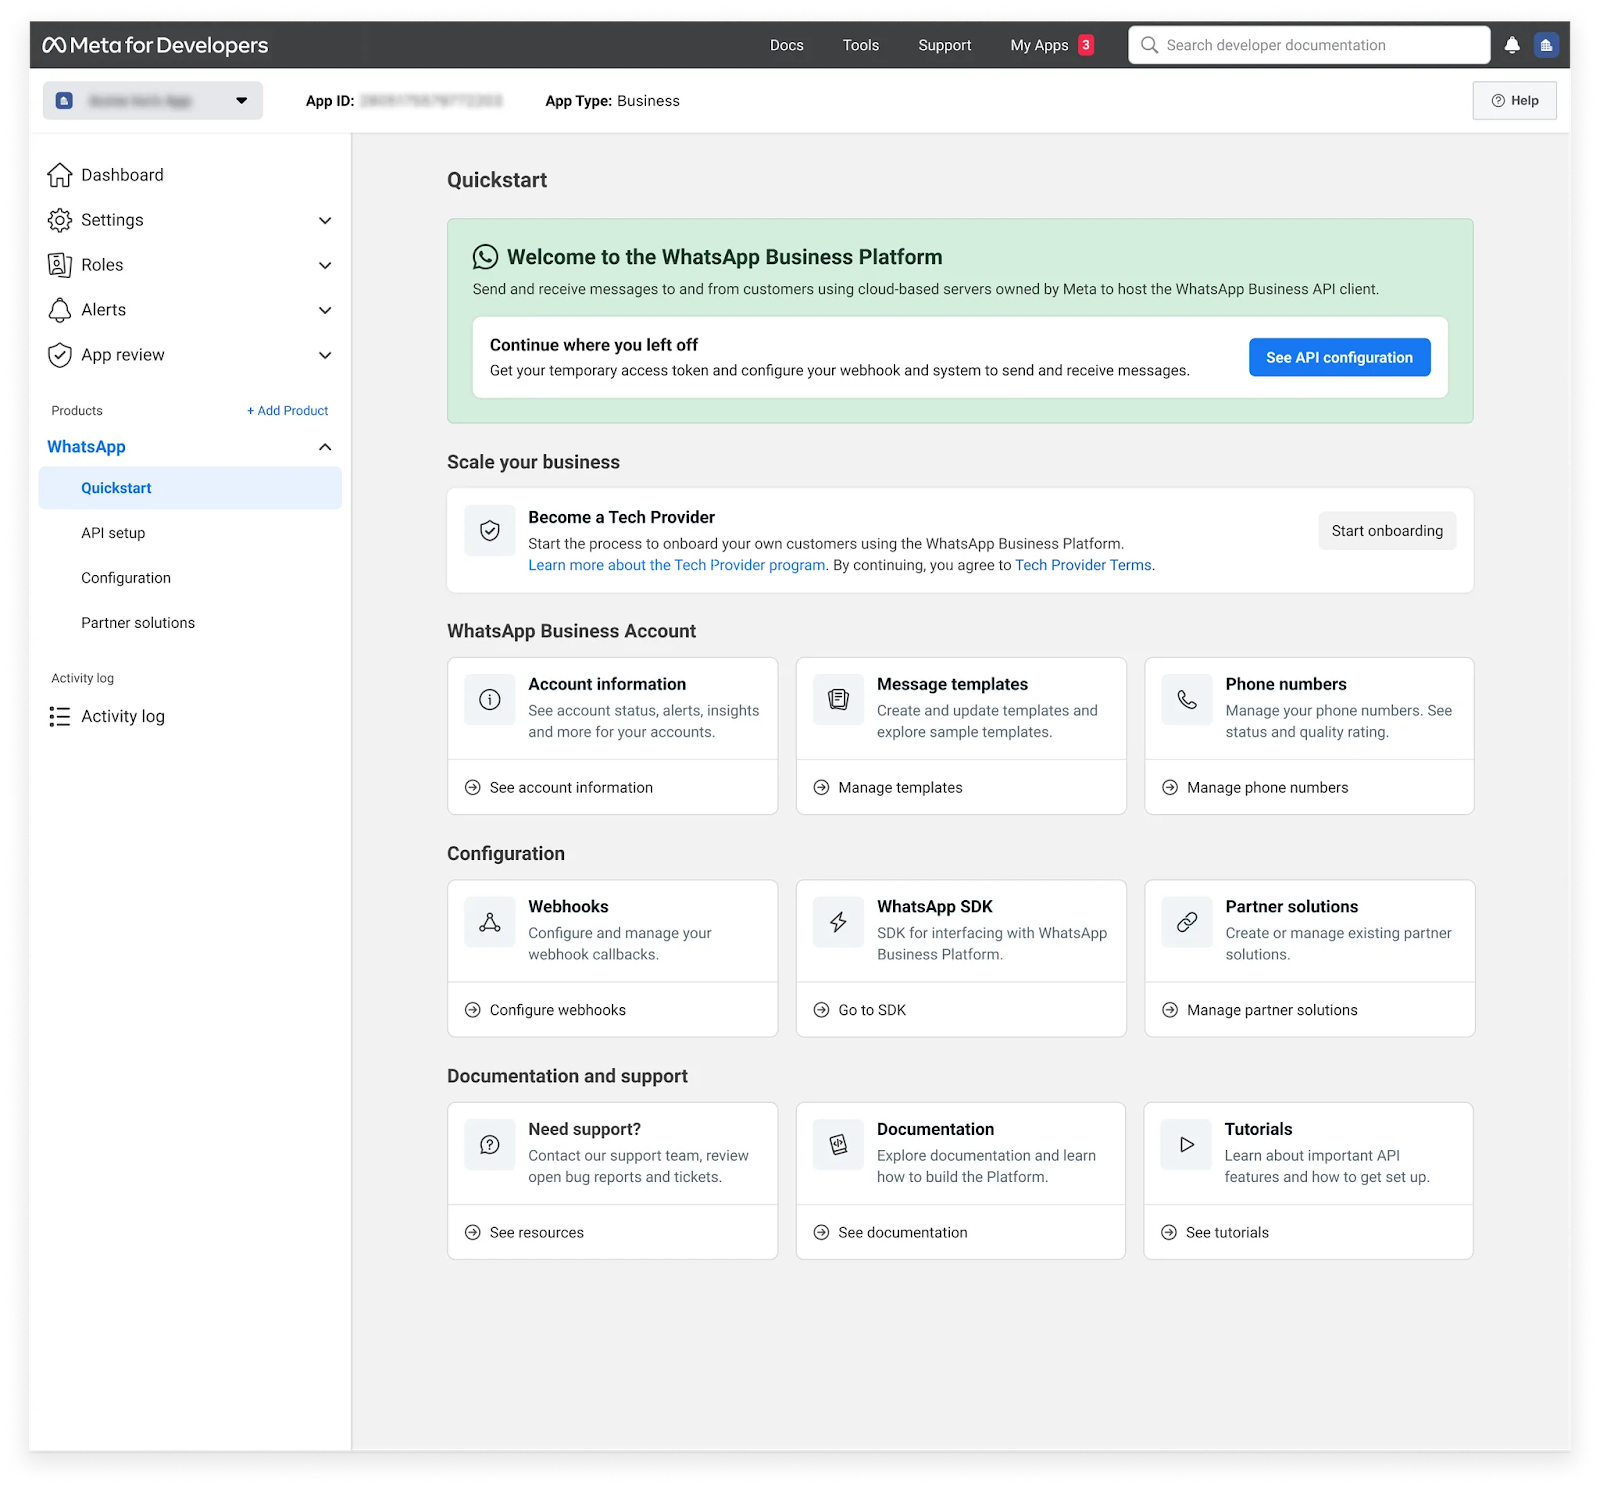
Task: Open the Docs menu
Action: pos(787,45)
